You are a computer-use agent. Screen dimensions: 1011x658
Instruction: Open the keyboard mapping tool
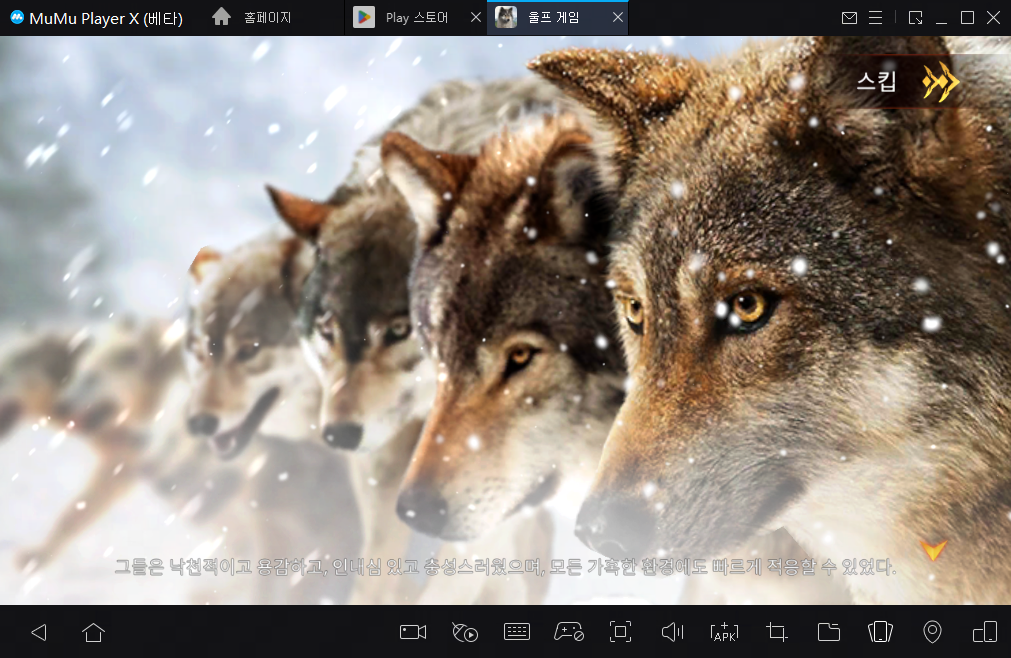[x=517, y=632]
